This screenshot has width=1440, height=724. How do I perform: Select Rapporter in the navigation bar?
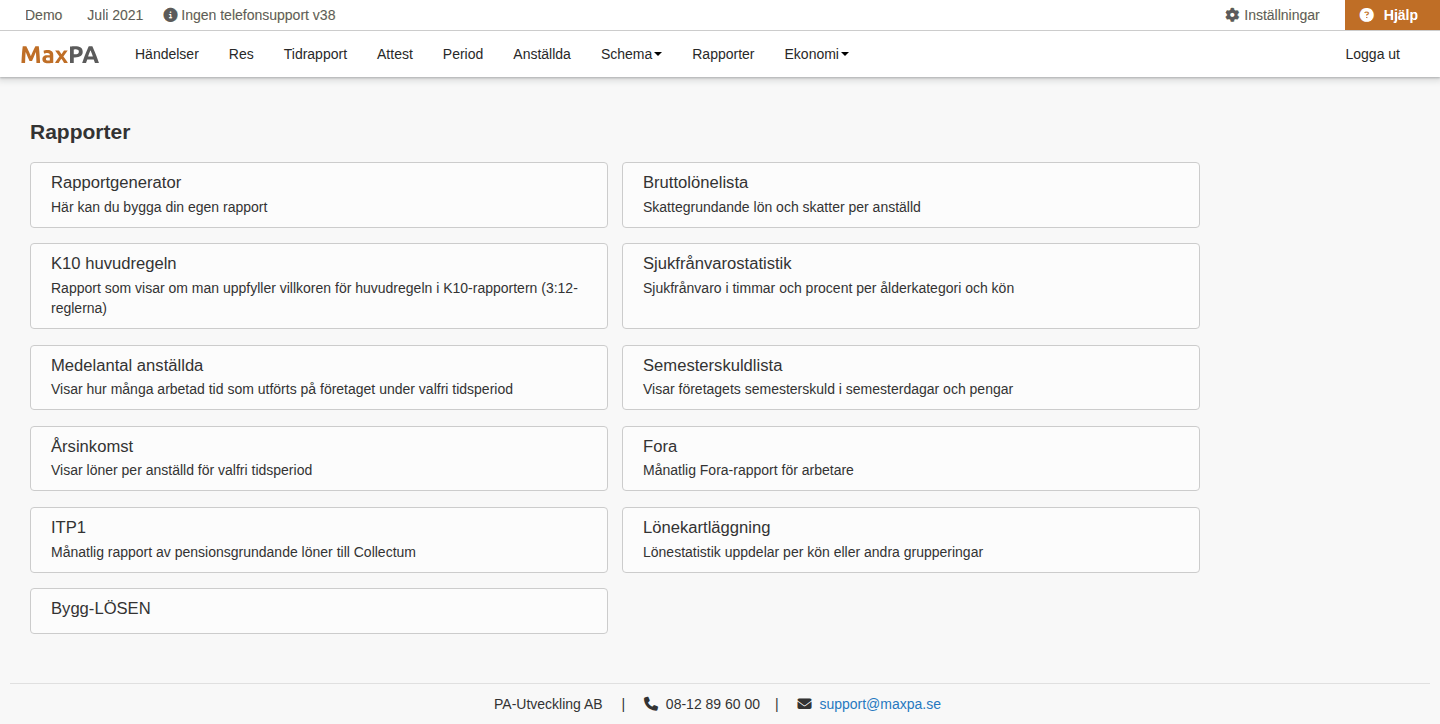pyautogui.click(x=723, y=54)
